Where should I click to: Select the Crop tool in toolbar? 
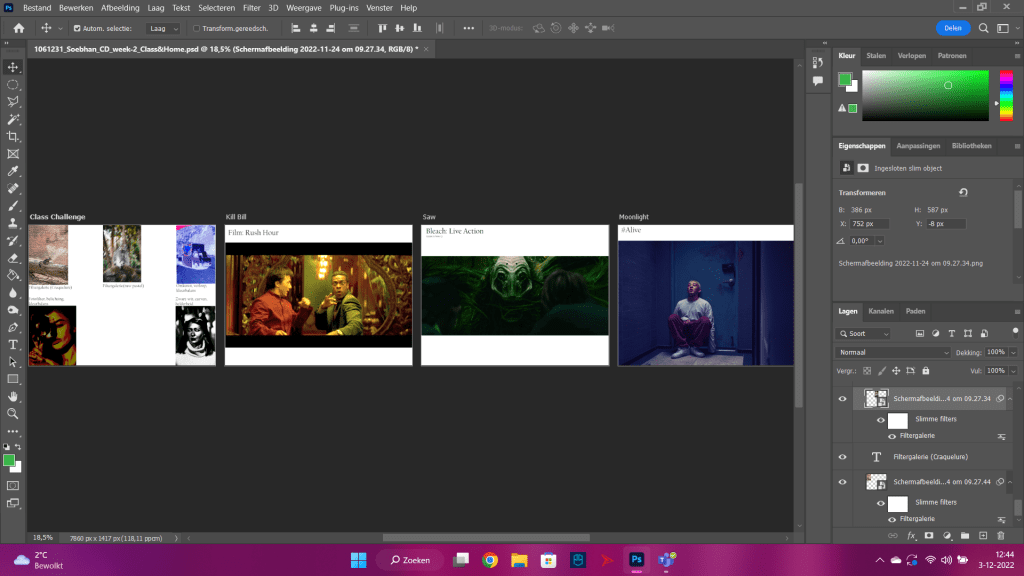pos(13,136)
